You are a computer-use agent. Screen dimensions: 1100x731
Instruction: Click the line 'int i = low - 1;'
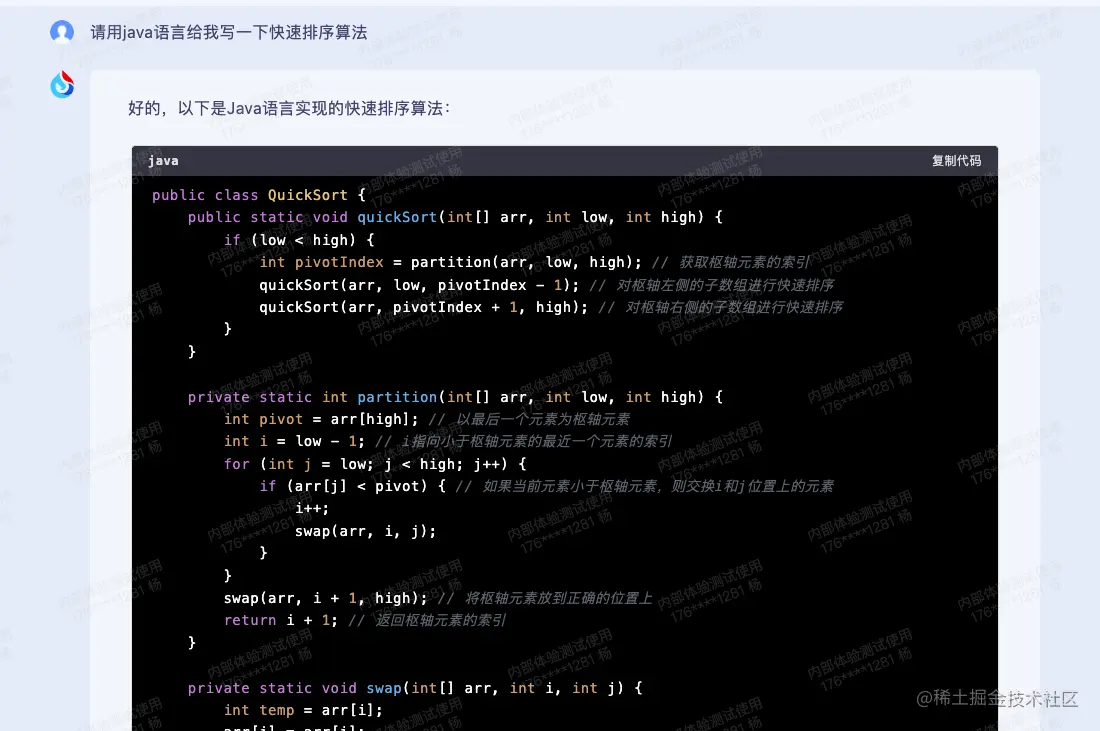tap(295, 441)
